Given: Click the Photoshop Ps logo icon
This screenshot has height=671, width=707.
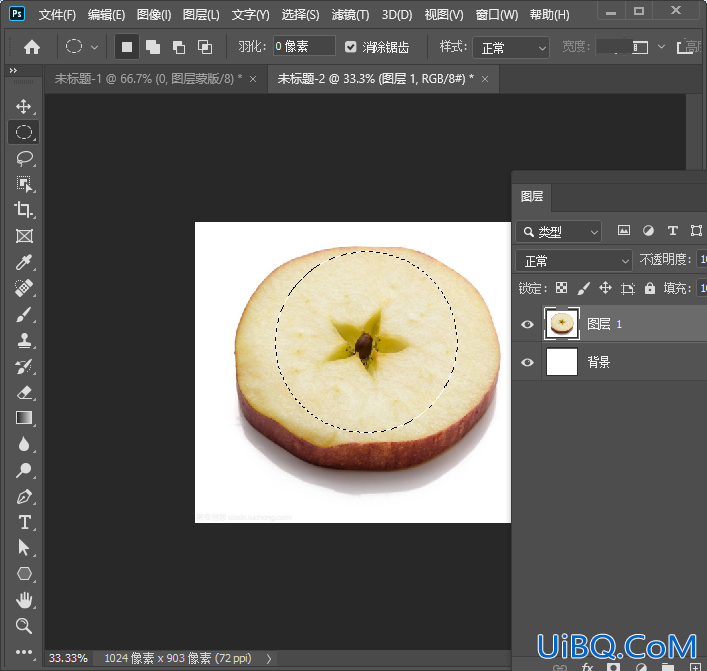Looking at the screenshot, I should pyautogui.click(x=17, y=14).
